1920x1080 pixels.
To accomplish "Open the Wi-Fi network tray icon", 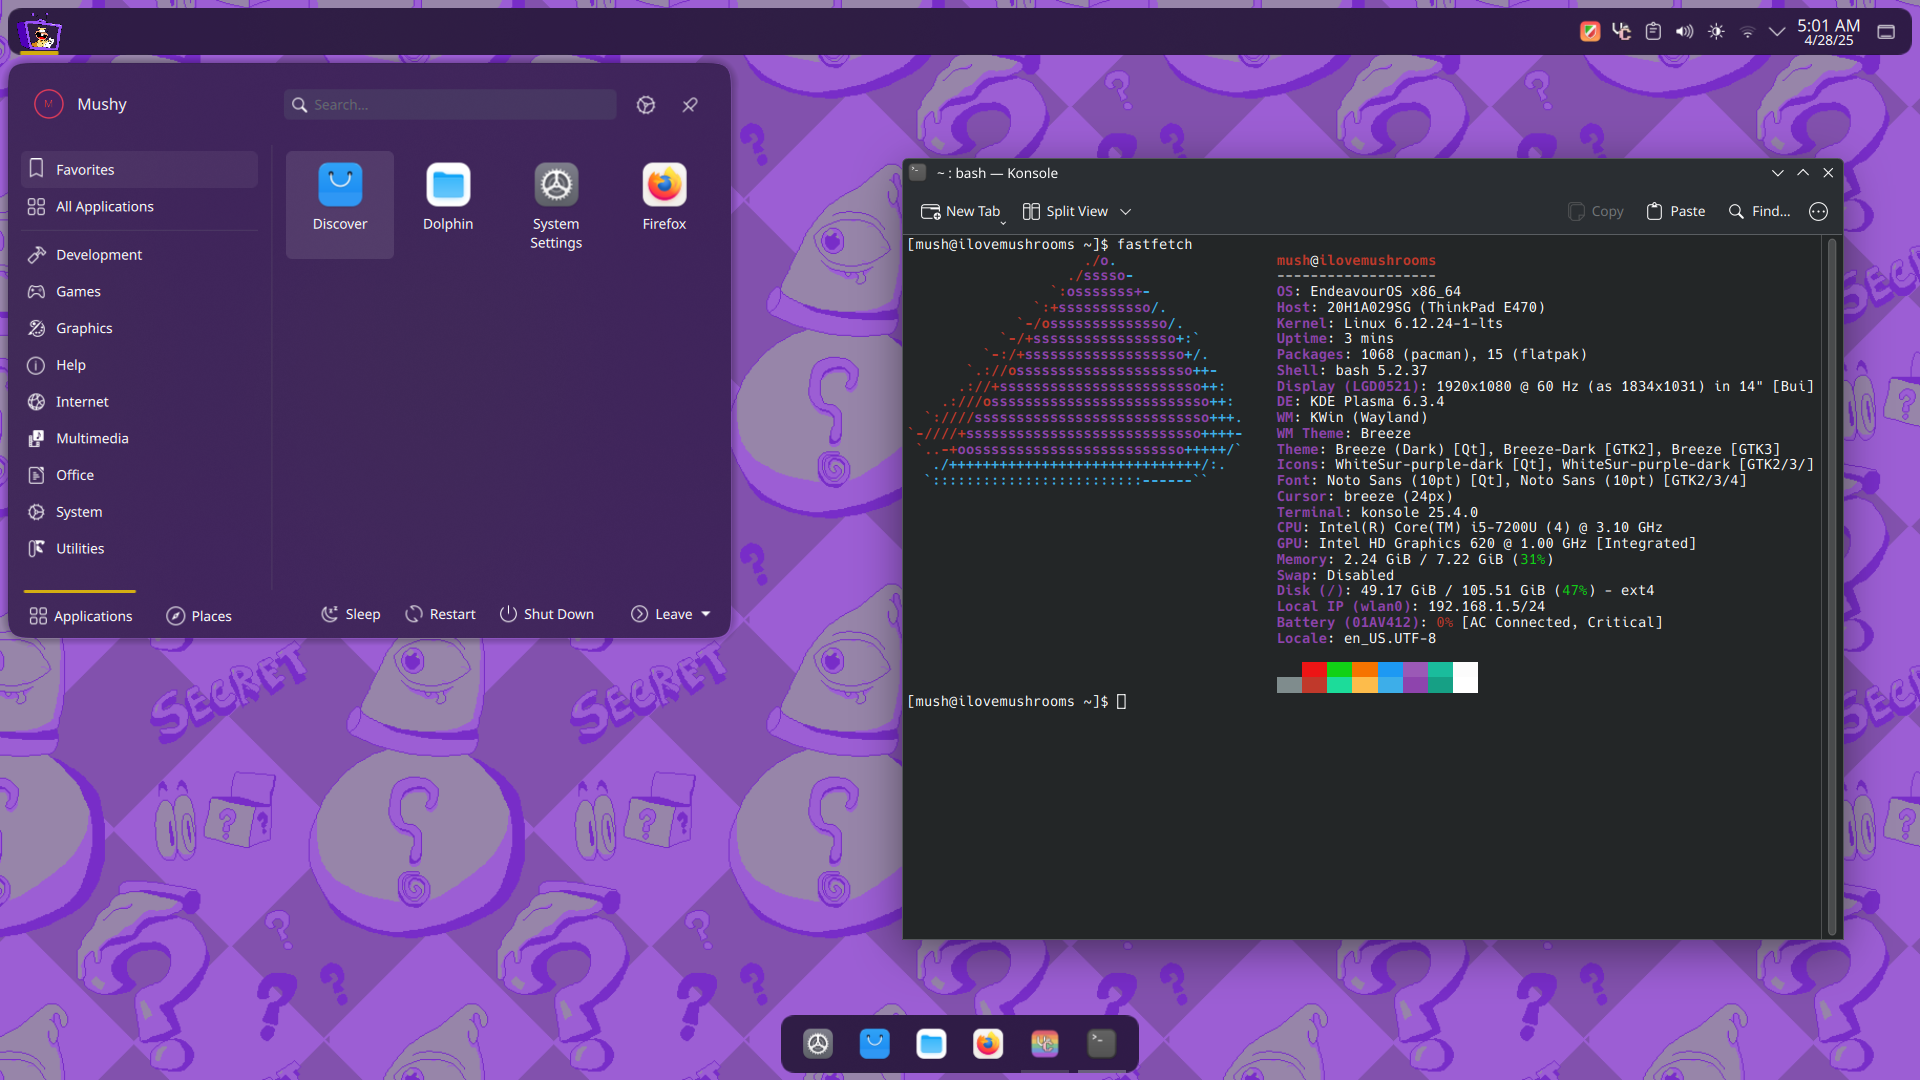I will [1747, 32].
